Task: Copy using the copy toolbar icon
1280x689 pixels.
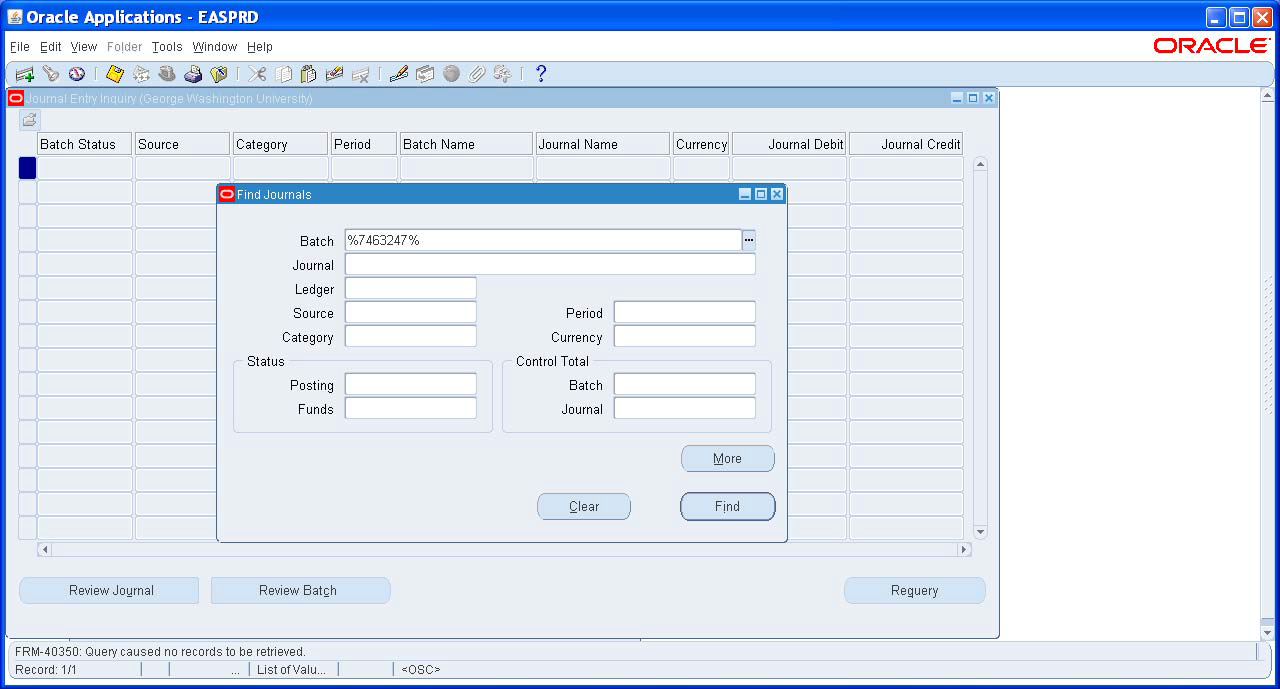Action: click(x=284, y=73)
